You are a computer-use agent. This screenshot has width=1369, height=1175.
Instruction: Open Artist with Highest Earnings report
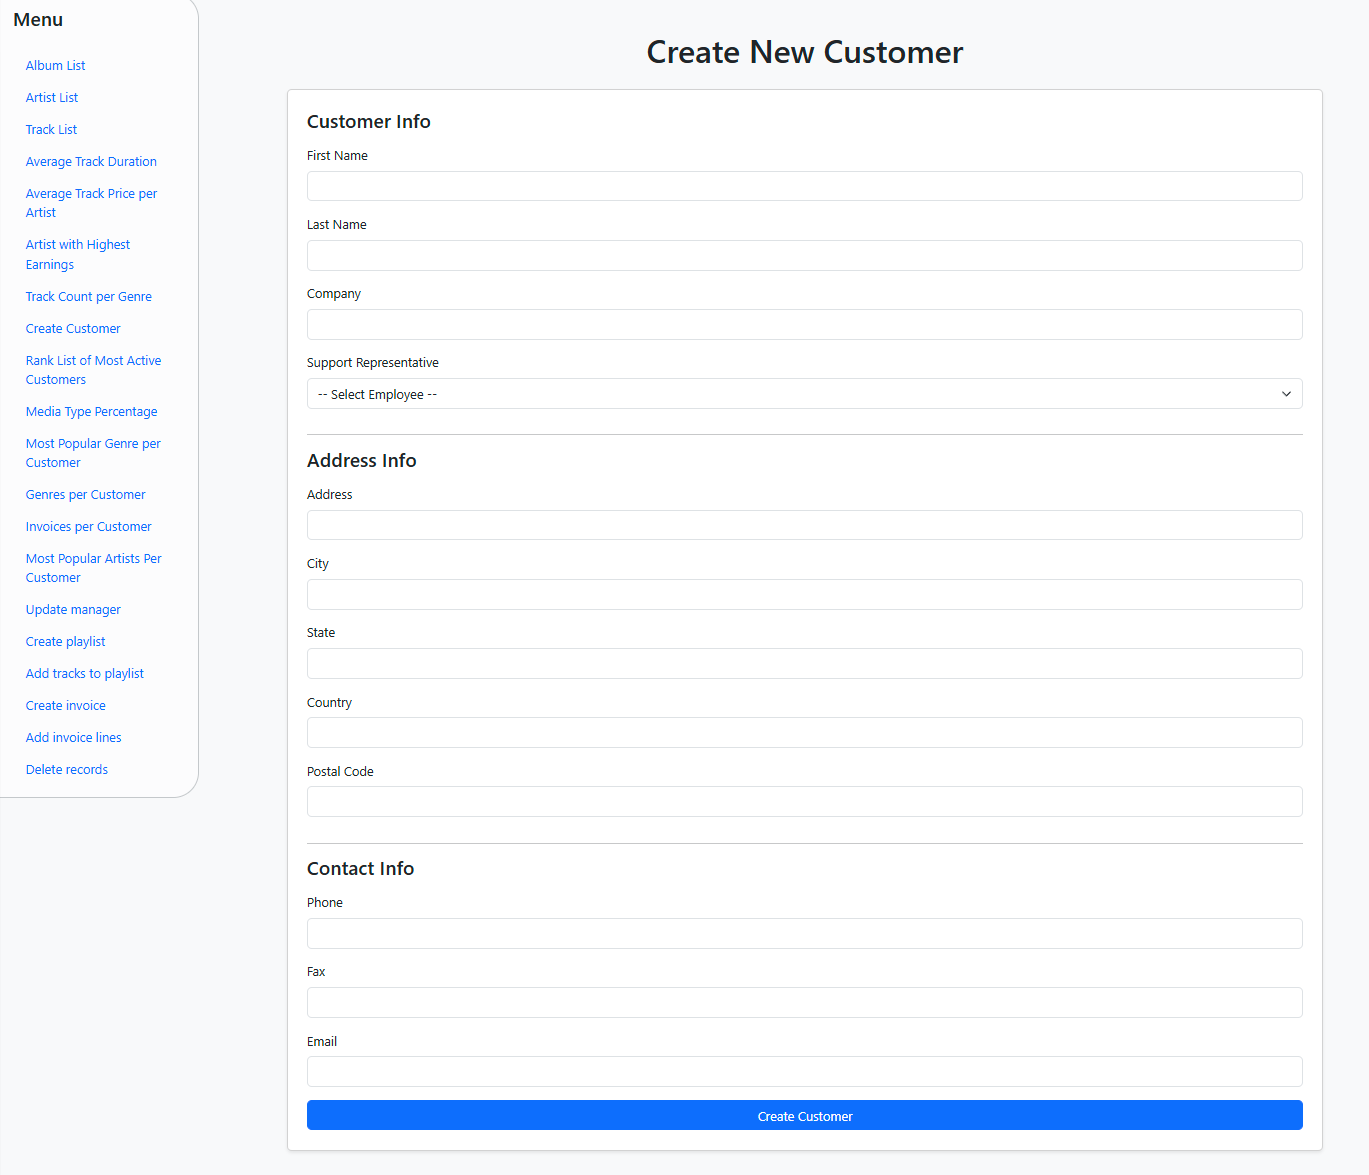[x=78, y=254]
